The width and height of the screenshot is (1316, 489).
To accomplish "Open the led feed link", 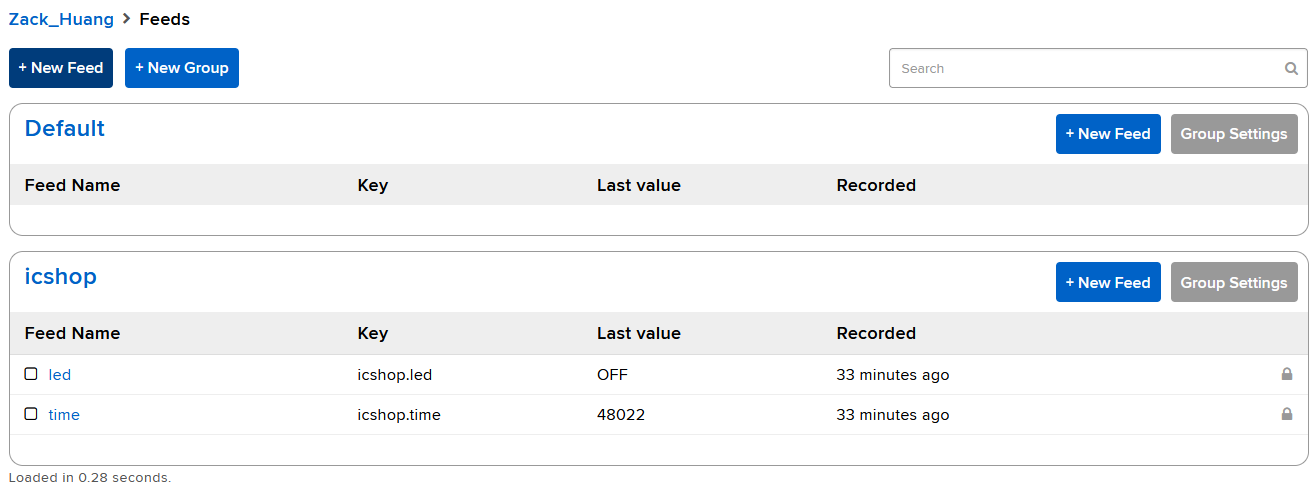I will pos(60,375).
